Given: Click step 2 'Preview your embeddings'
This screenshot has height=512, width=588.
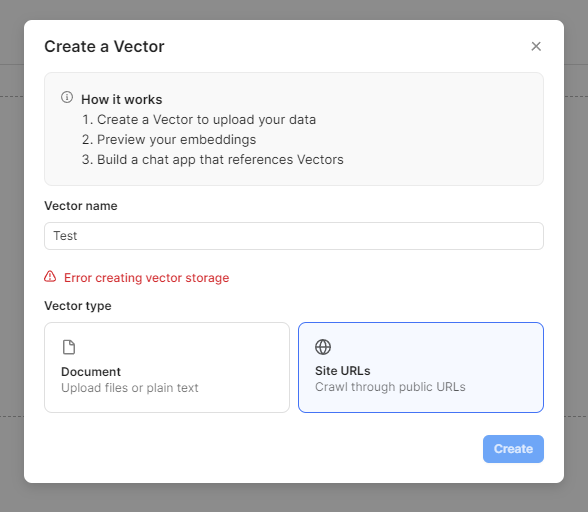Looking at the screenshot, I should (169, 140).
